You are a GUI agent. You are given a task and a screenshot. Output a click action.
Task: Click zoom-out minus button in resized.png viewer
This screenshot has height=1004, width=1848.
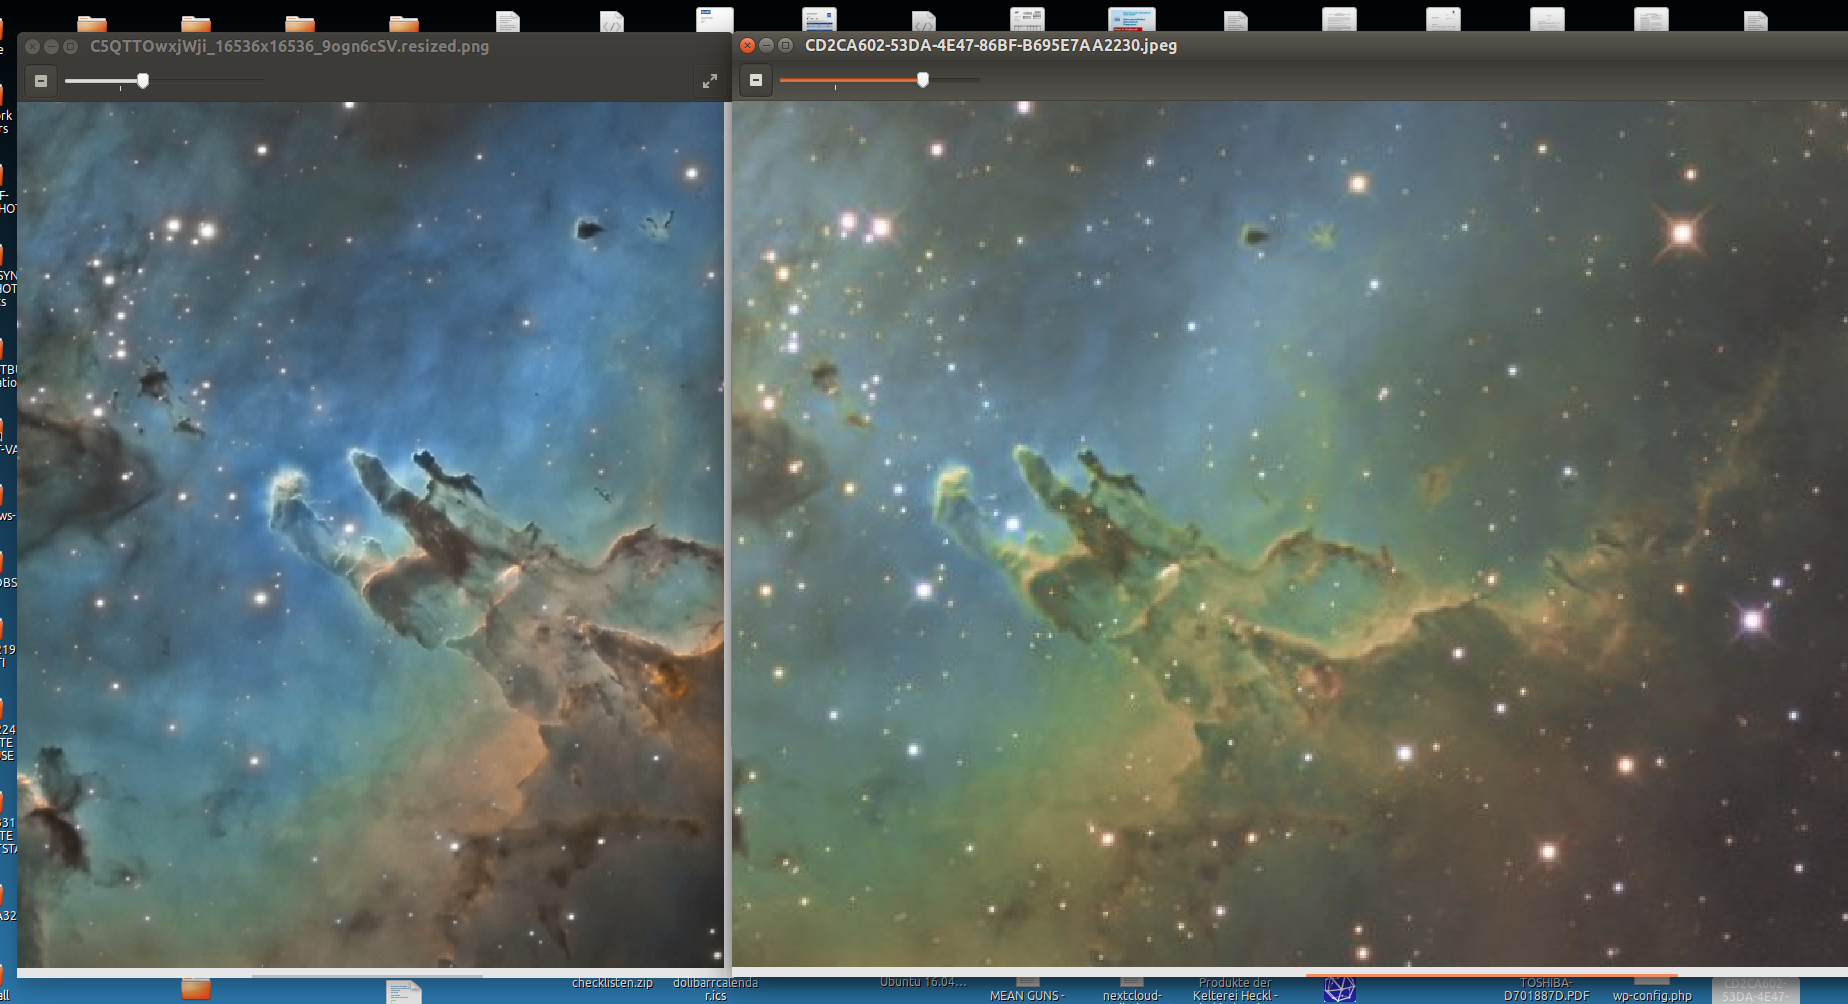point(41,81)
